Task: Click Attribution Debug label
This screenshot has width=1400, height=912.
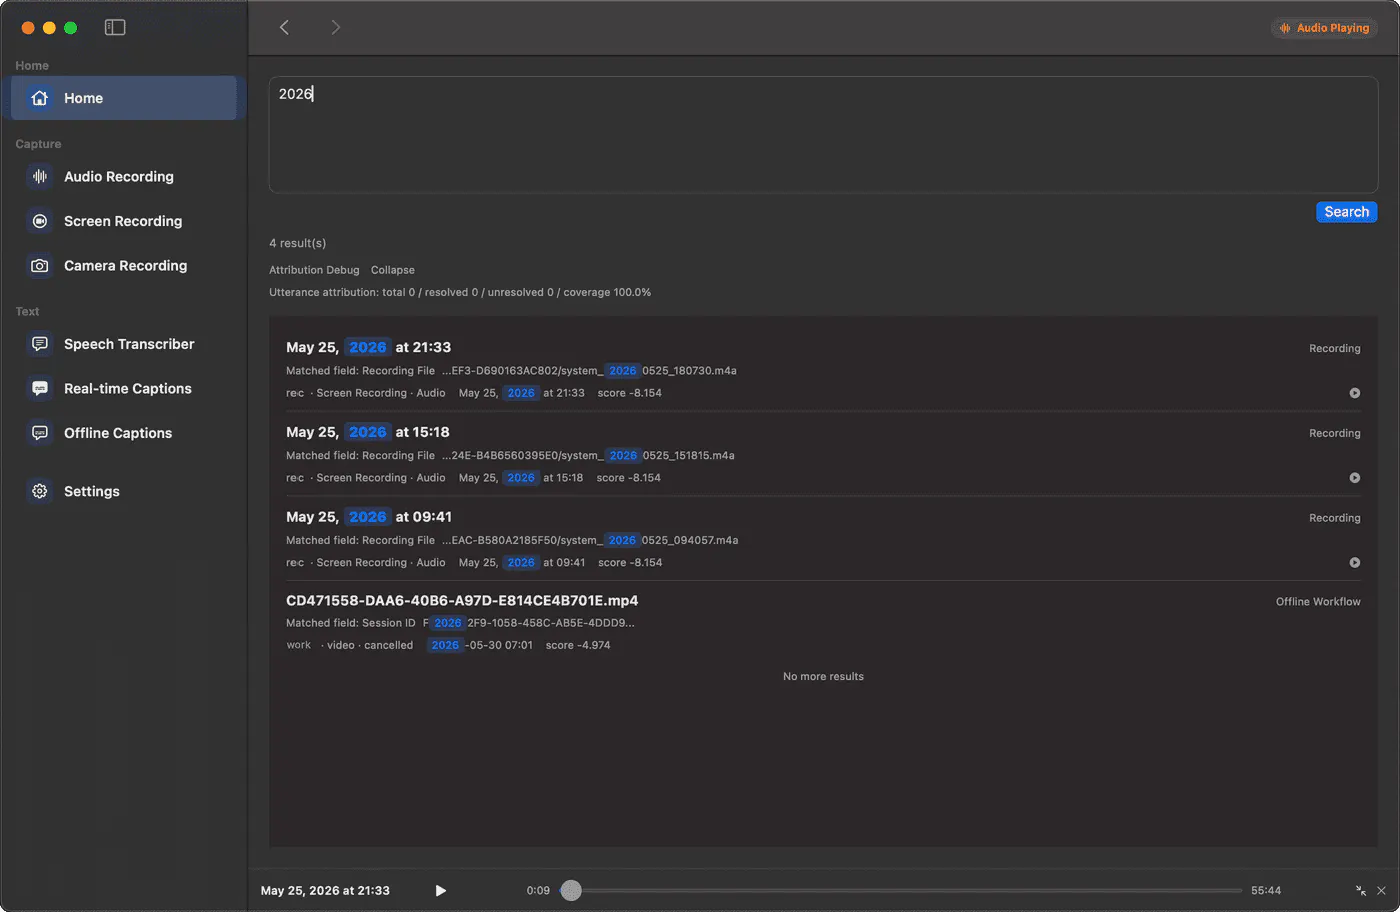Action: [x=314, y=270]
